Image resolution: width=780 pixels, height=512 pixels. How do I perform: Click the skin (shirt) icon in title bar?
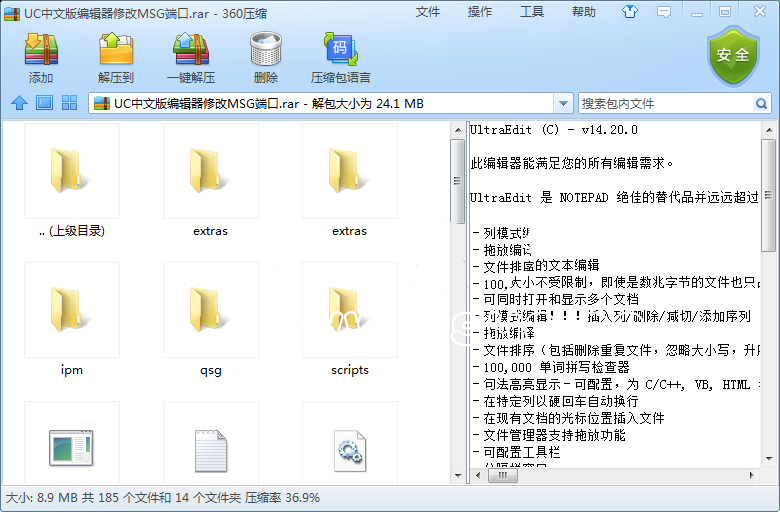click(x=630, y=12)
